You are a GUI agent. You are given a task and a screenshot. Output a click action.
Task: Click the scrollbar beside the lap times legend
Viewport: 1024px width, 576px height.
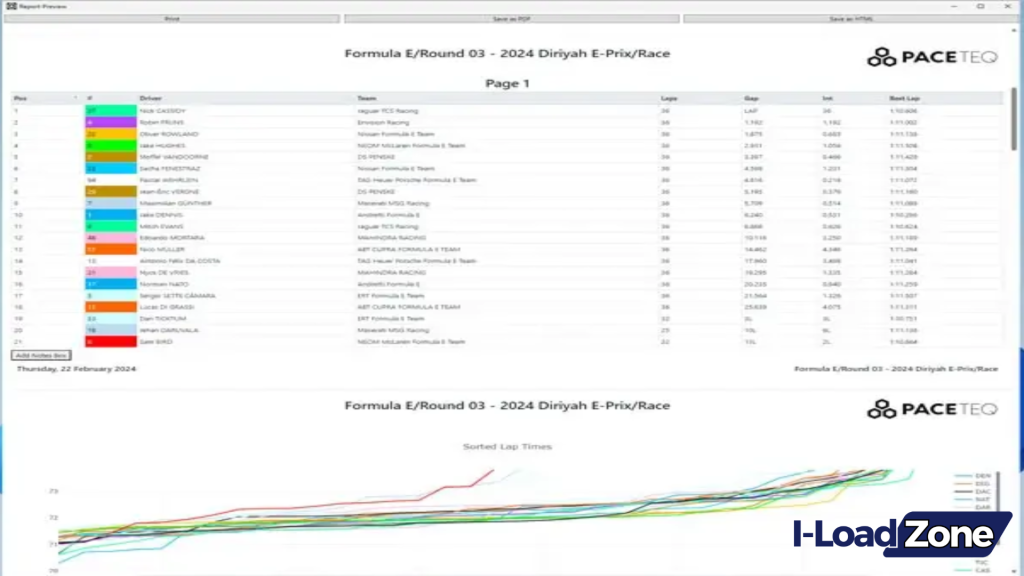coord(998,490)
